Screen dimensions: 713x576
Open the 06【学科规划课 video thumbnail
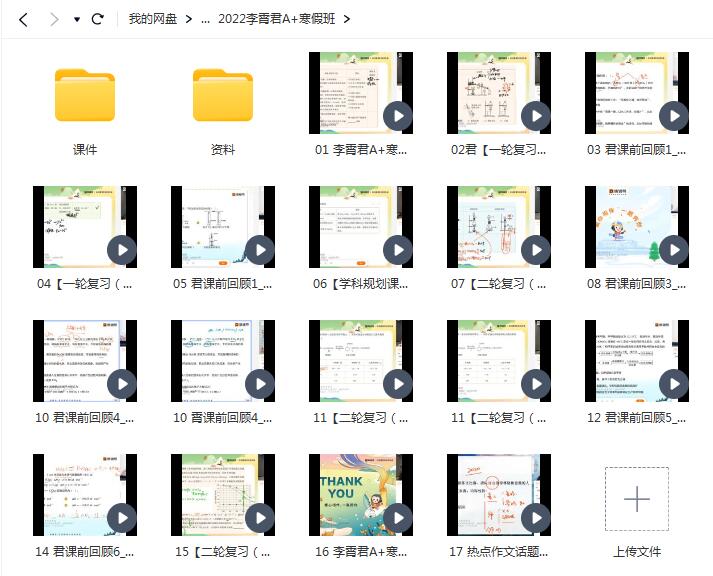point(360,227)
